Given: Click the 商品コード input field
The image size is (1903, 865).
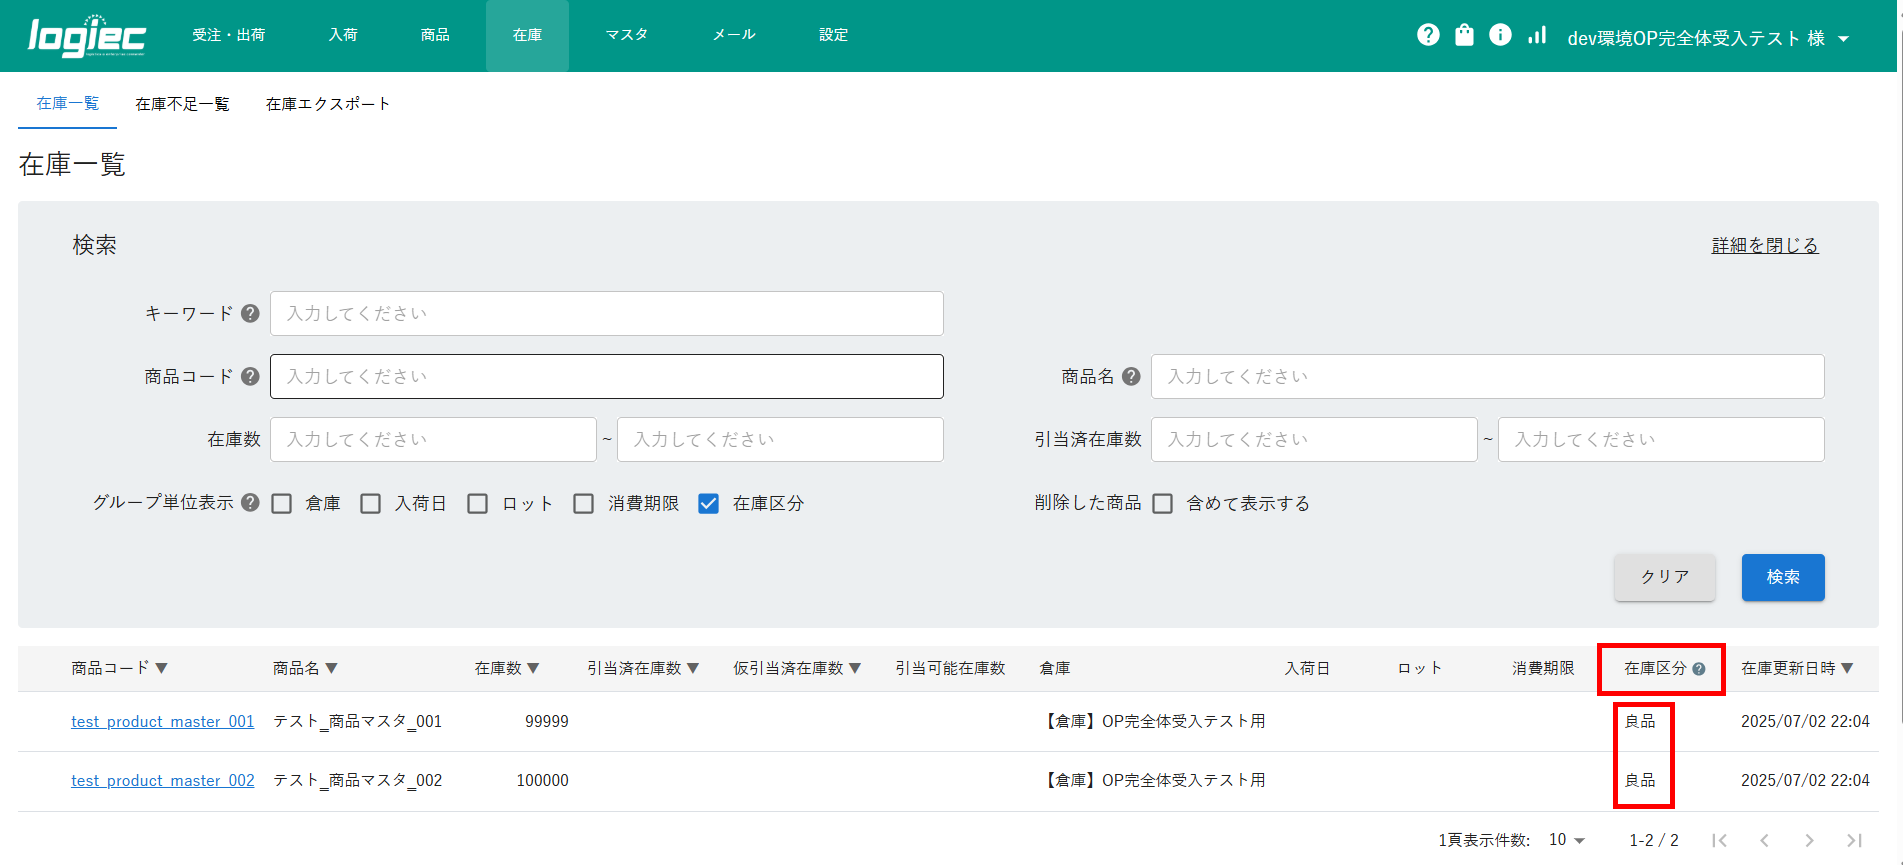Looking at the screenshot, I should pos(606,376).
